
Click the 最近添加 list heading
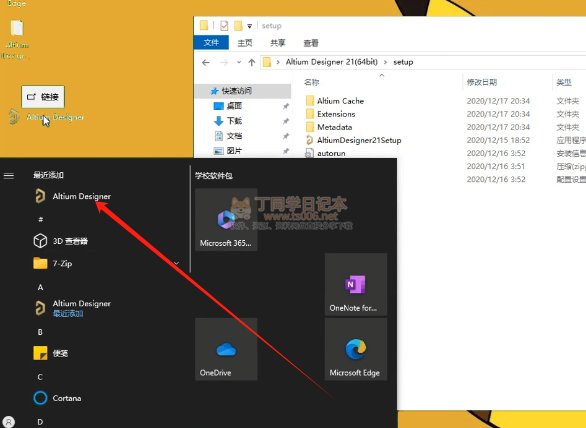[49, 175]
